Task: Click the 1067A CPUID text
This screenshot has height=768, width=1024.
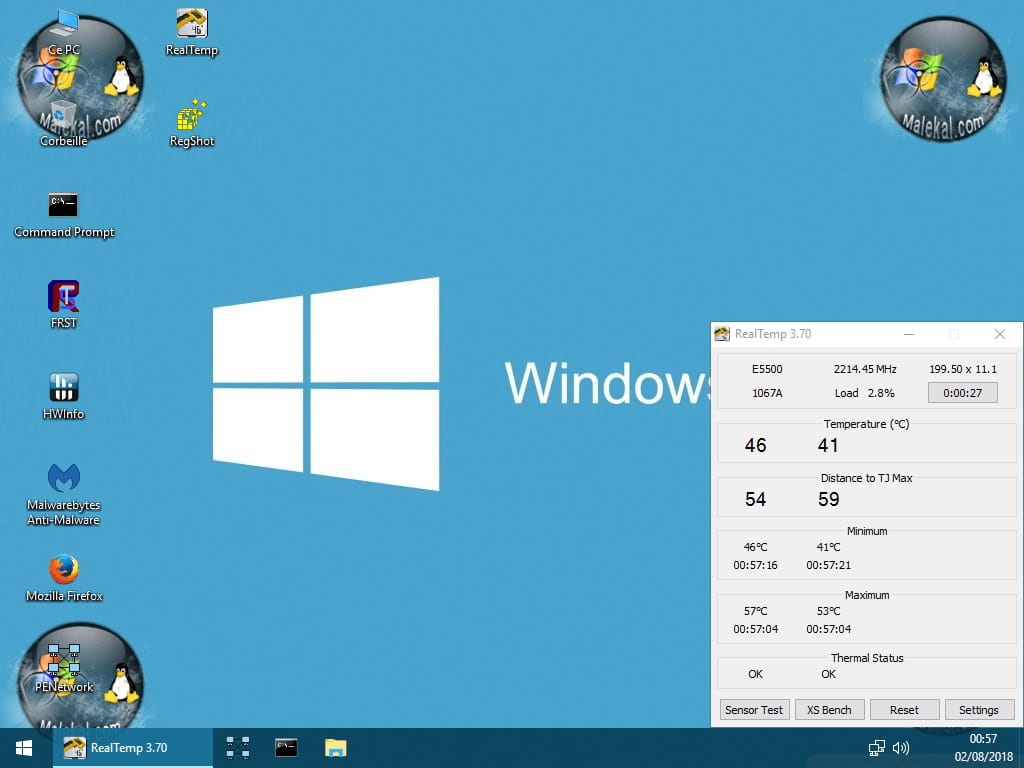Action: point(767,393)
